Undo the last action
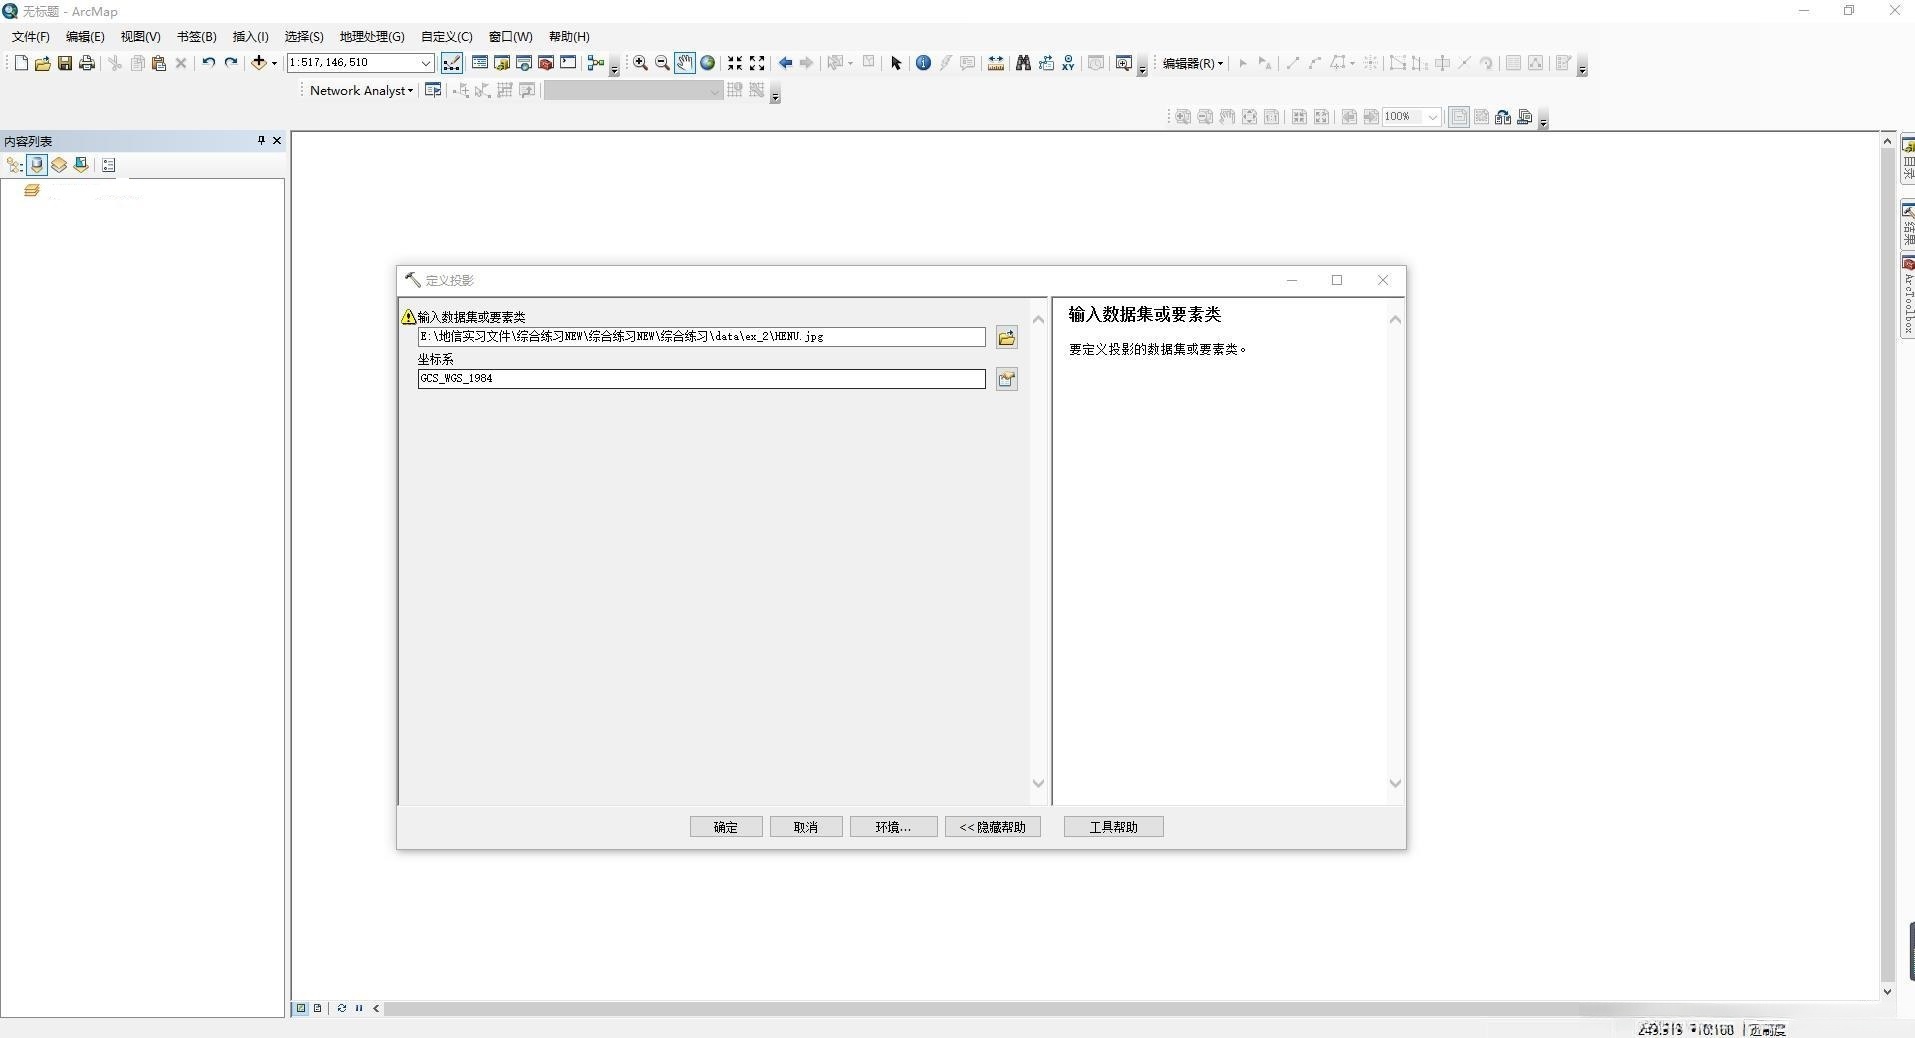 click(208, 63)
